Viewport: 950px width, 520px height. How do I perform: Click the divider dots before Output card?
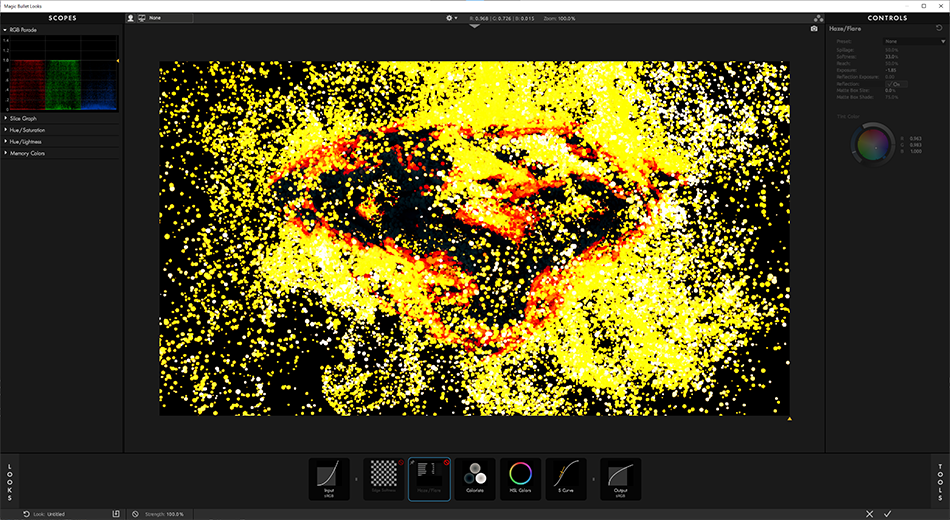point(593,479)
